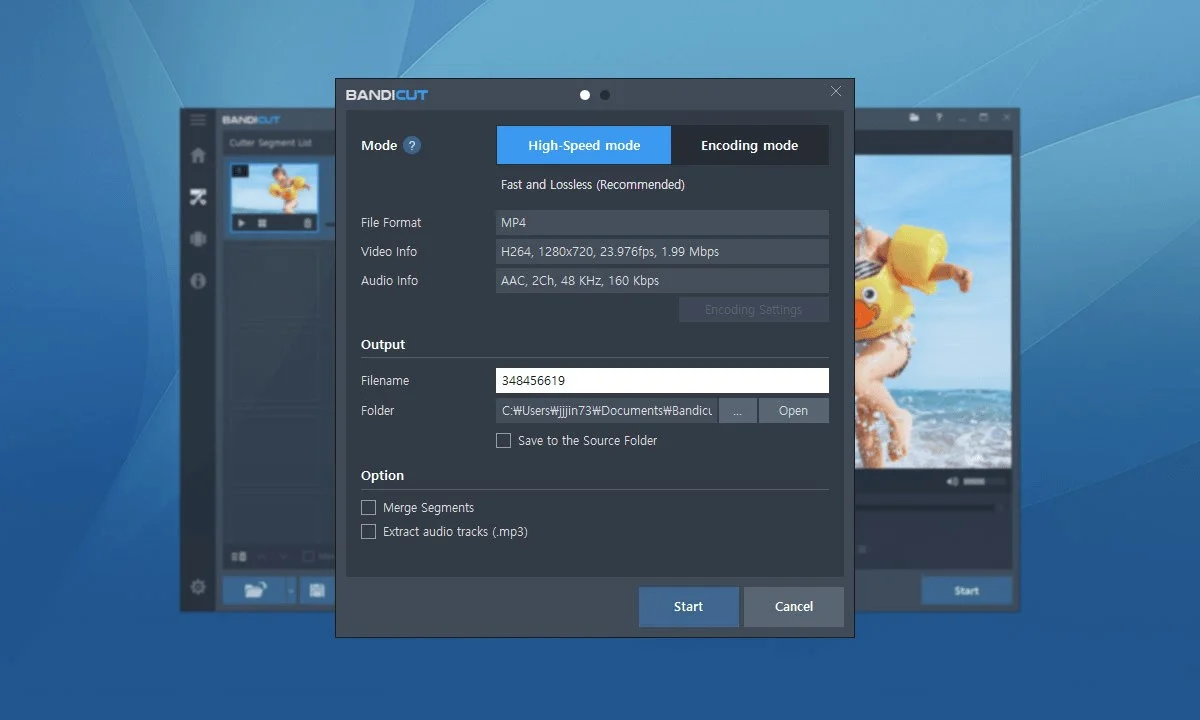Select the Cutter scissors icon in the sidebar
Image resolution: width=1200 pixels, height=720 pixels.
point(198,197)
